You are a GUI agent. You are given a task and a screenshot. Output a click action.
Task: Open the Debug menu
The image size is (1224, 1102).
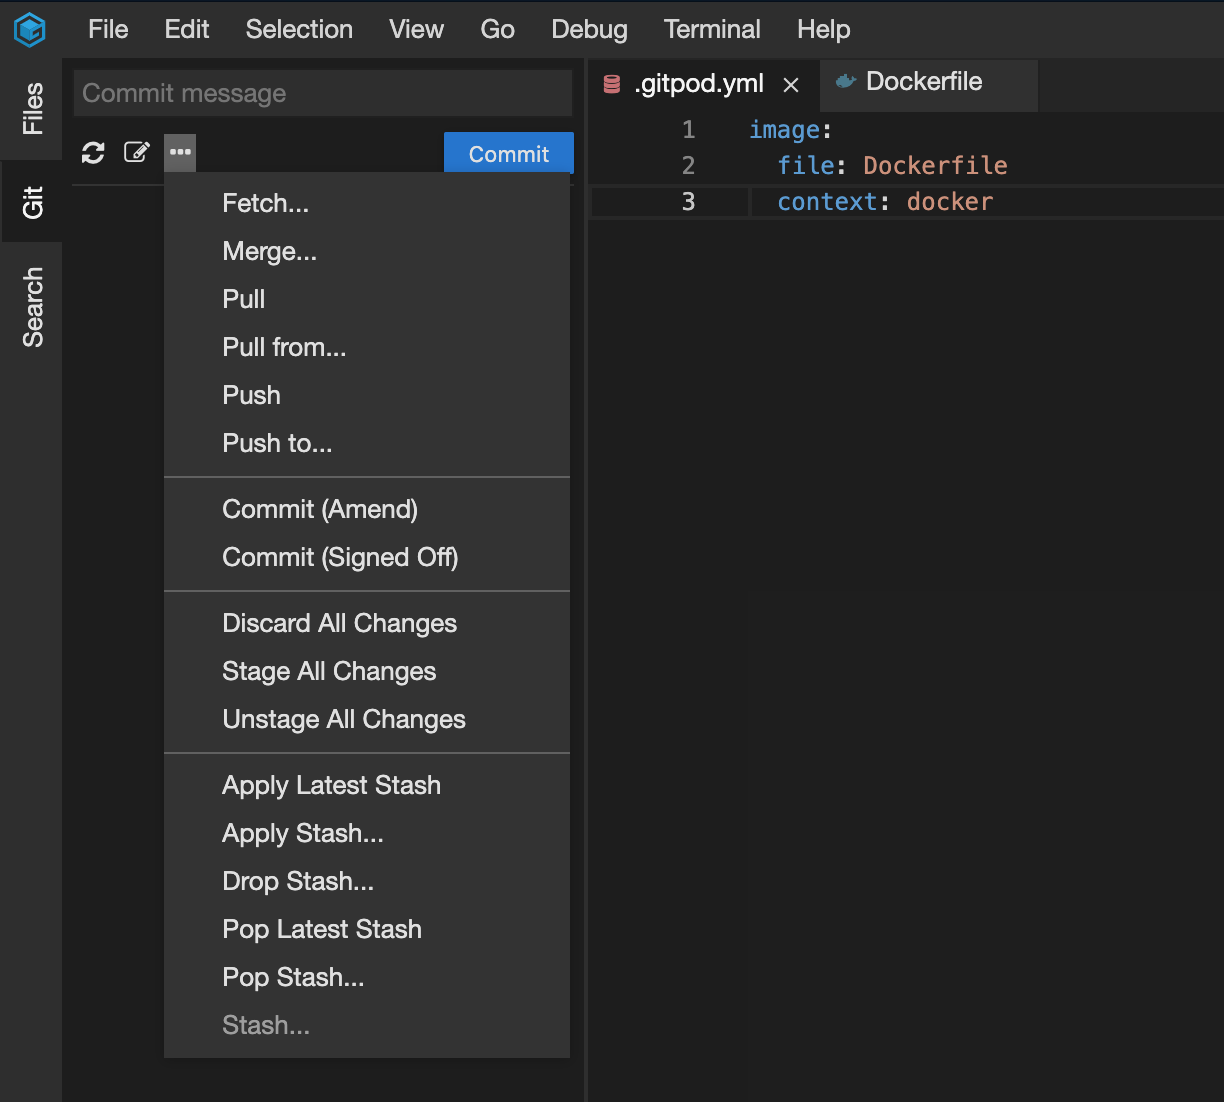point(589,29)
